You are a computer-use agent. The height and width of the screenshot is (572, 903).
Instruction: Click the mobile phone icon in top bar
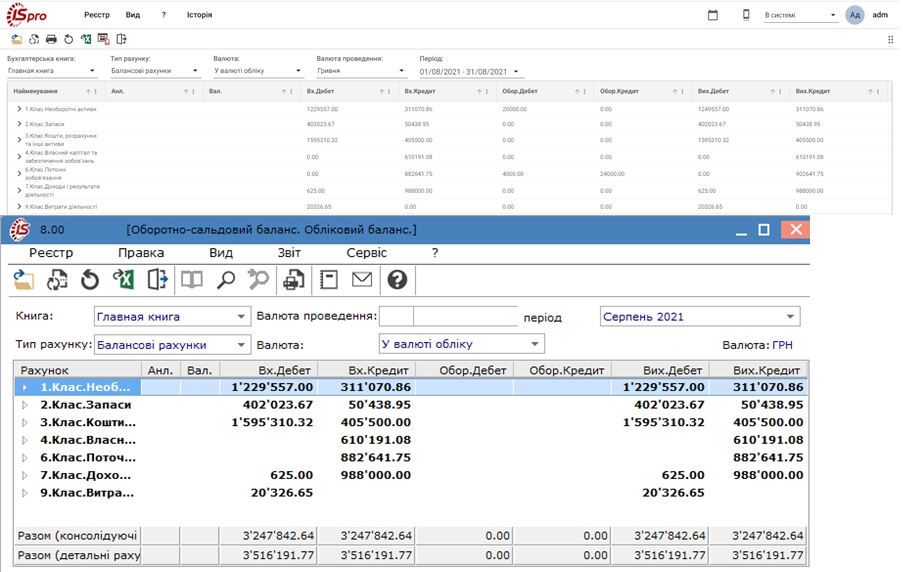pyautogui.click(x=746, y=15)
